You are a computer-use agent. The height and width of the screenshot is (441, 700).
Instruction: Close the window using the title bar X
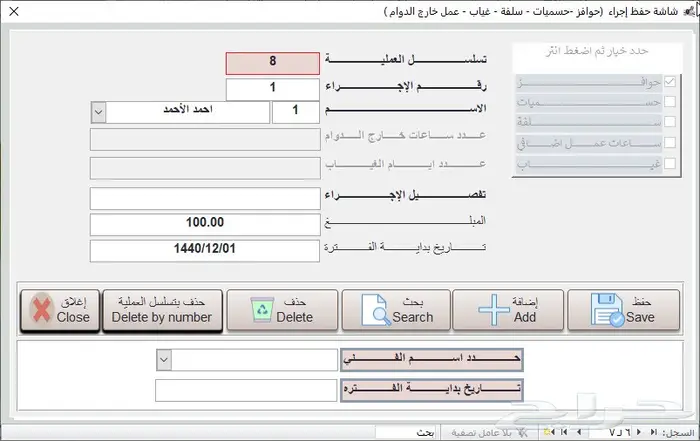tap(14, 11)
